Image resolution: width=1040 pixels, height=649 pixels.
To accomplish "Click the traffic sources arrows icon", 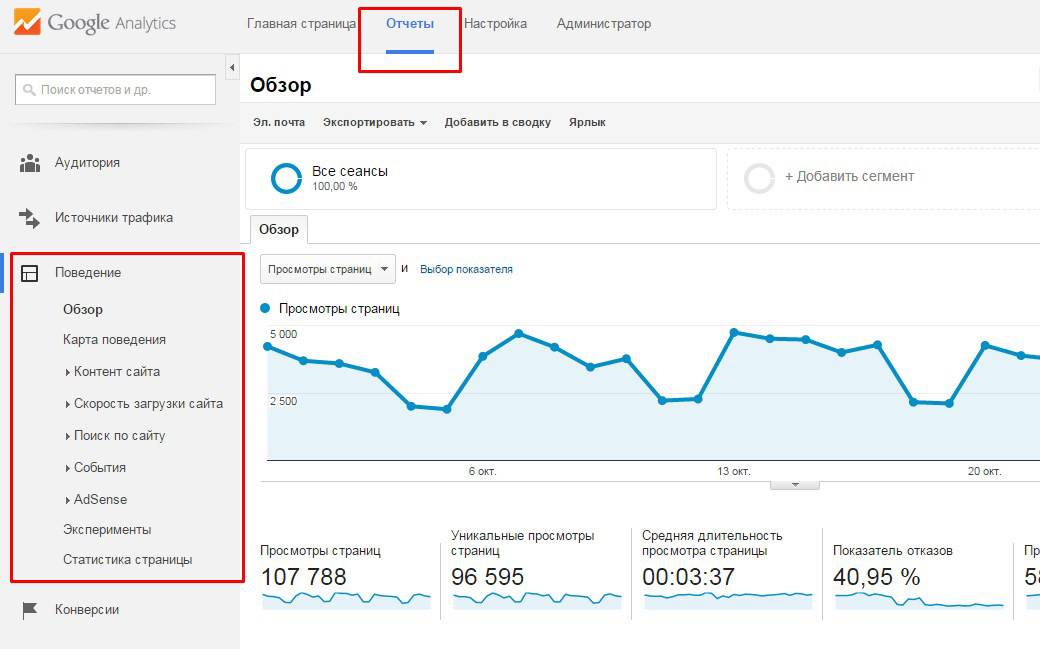I will click(x=29, y=218).
